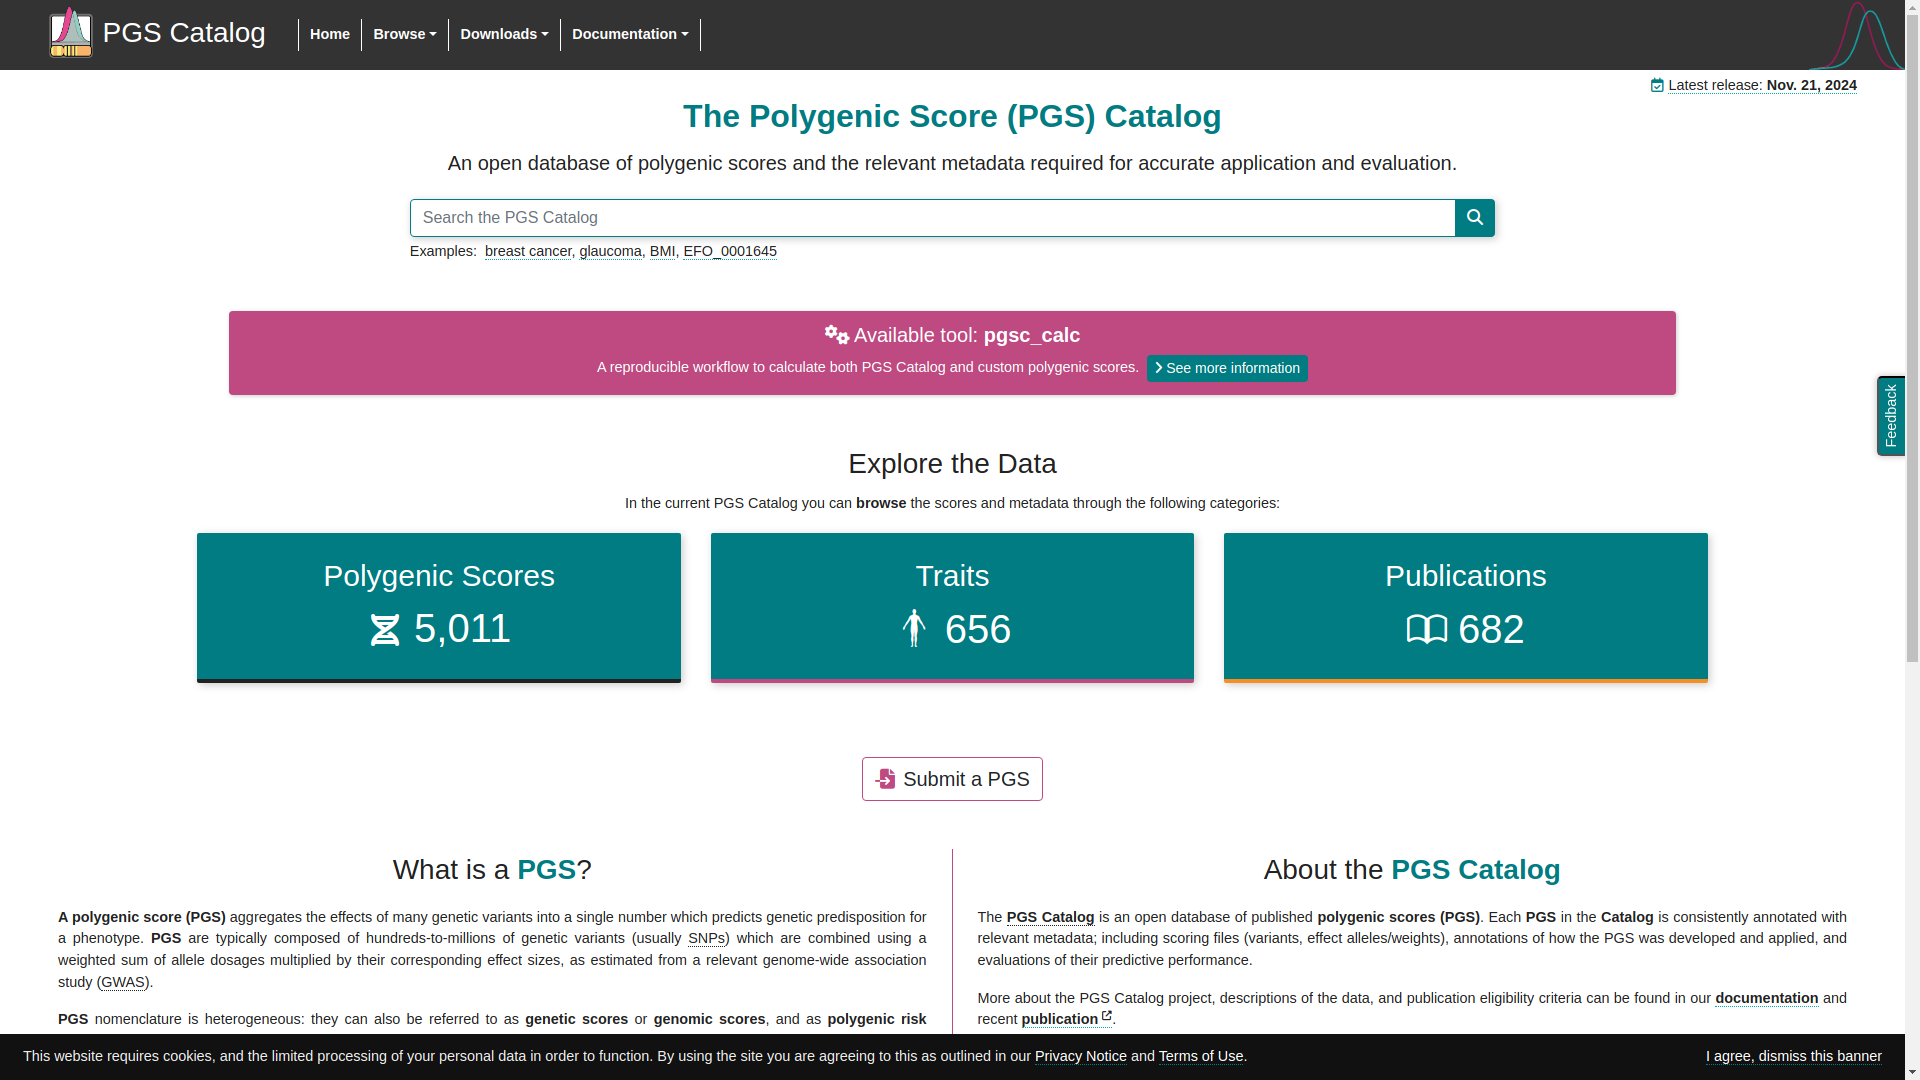Open the Publications 682 card
This screenshot has width=1920, height=1080.
tap(1466, 608)
